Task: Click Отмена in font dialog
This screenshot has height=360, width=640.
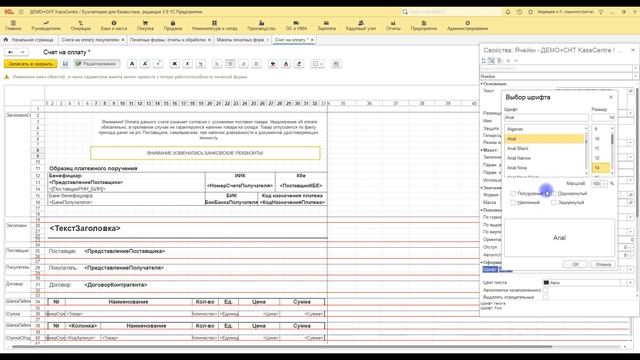Action: pos(603,264)
